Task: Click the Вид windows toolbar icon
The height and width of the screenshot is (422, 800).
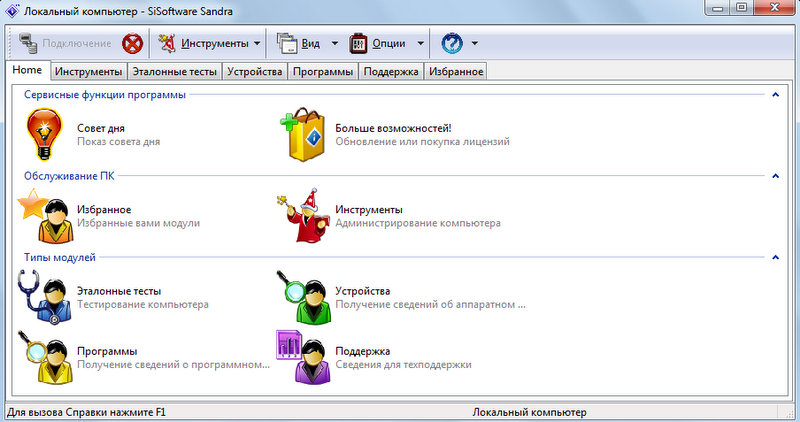Action: [287, 43]
